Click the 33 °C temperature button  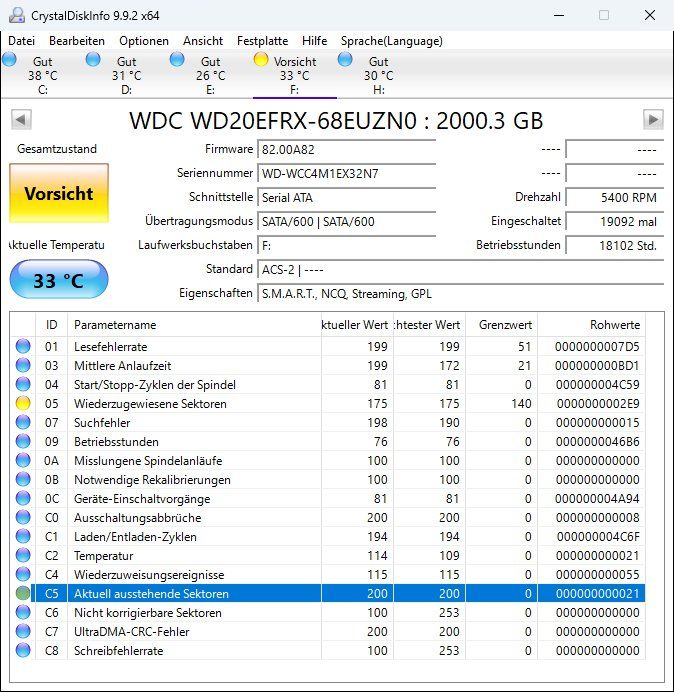click(59, 279)
